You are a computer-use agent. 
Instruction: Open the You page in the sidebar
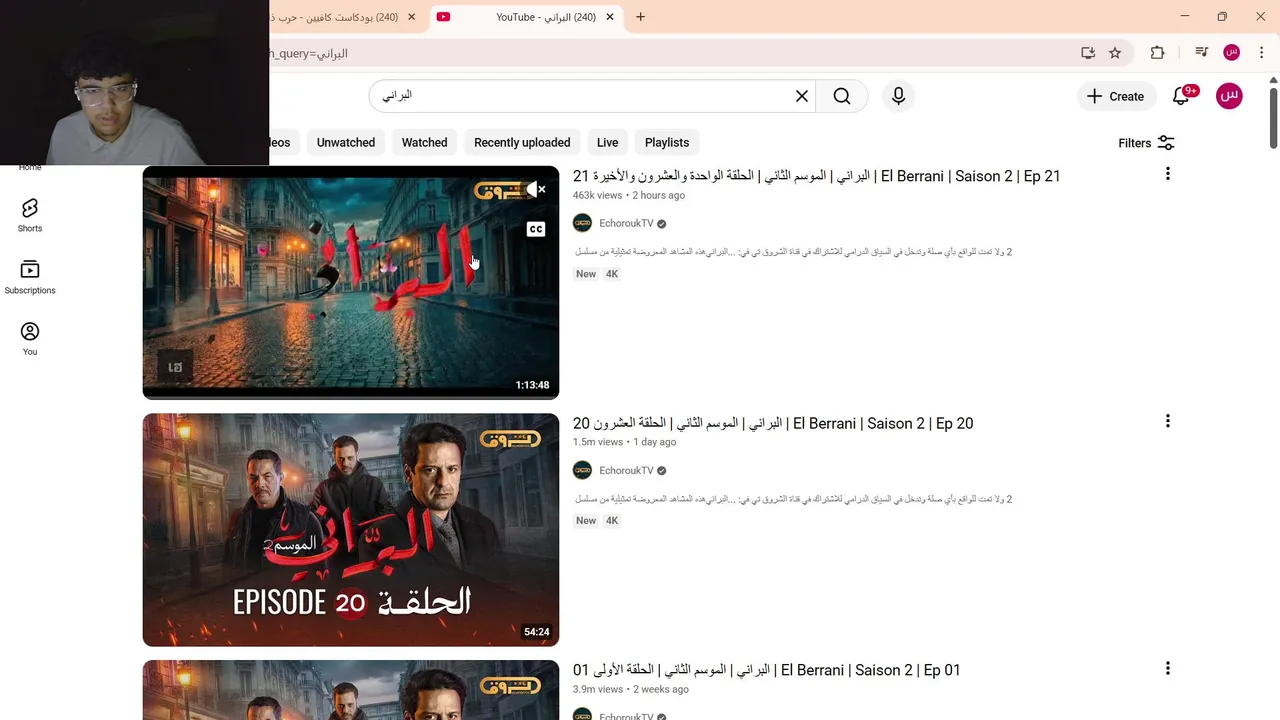point(30,338)
